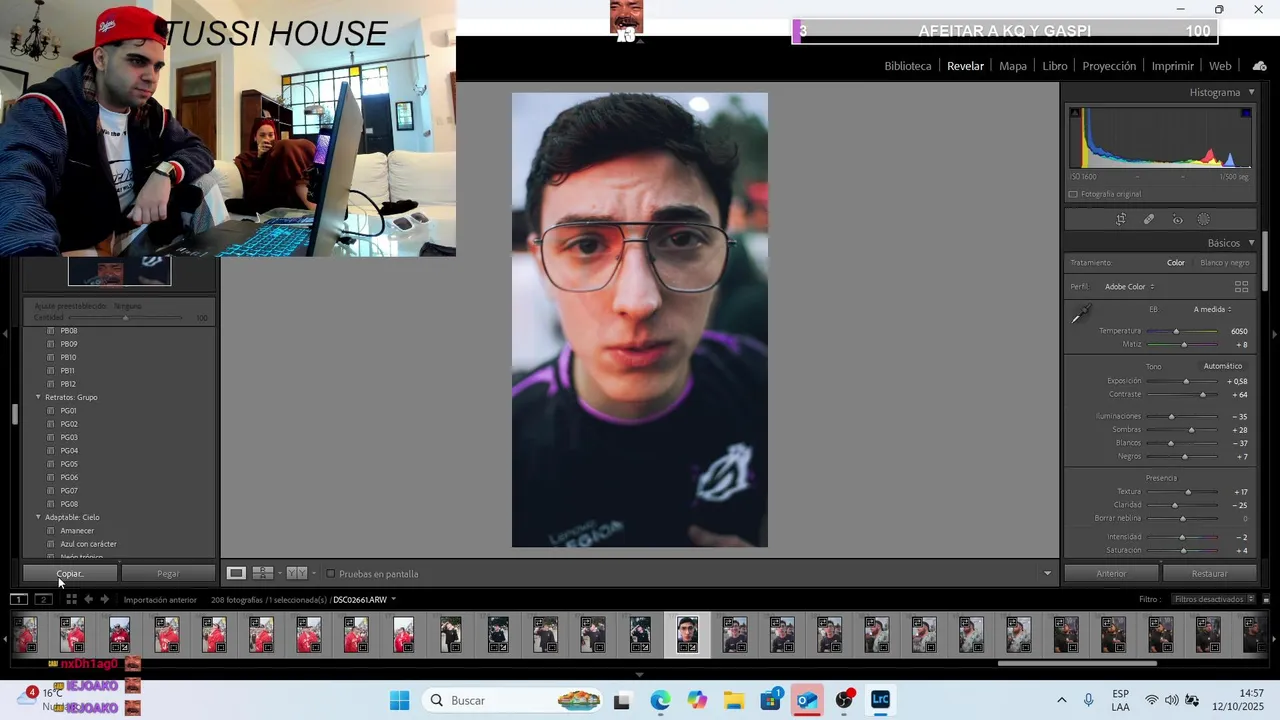Open grid view icon in filmstrip bar
This screenshot has width=1280, height=720.
71,599
